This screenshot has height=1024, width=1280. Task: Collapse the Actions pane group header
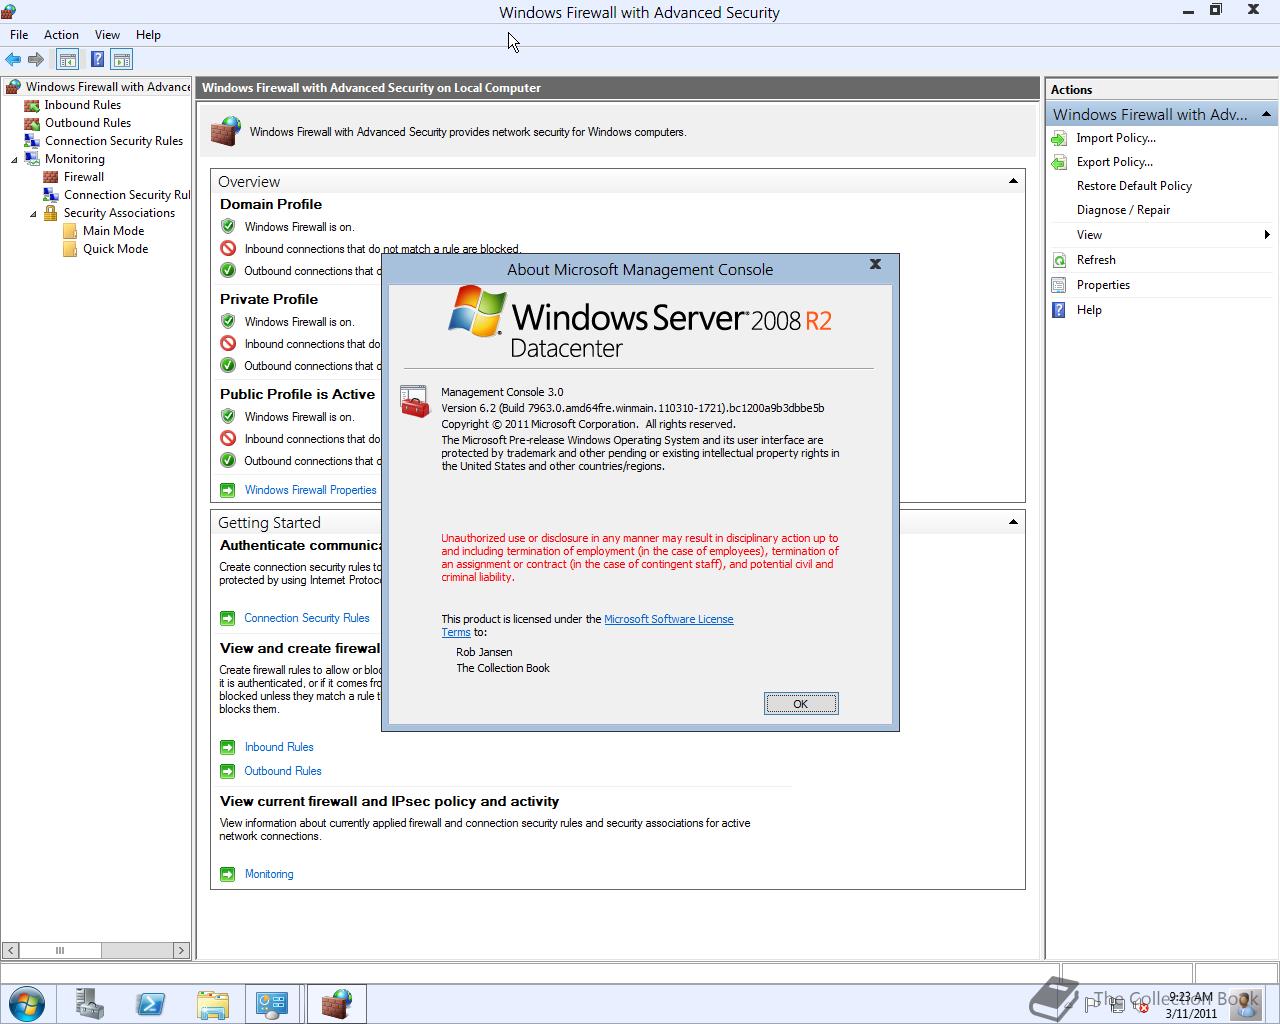click(1266, 114)
